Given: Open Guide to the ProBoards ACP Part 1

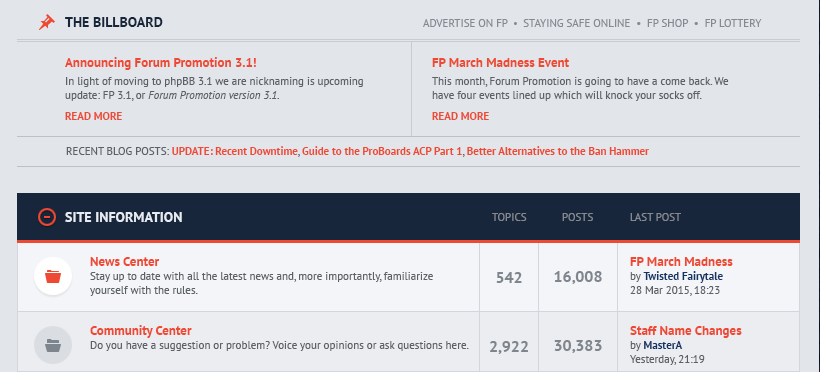Looking at the screenshot, I should pos(382,151).
